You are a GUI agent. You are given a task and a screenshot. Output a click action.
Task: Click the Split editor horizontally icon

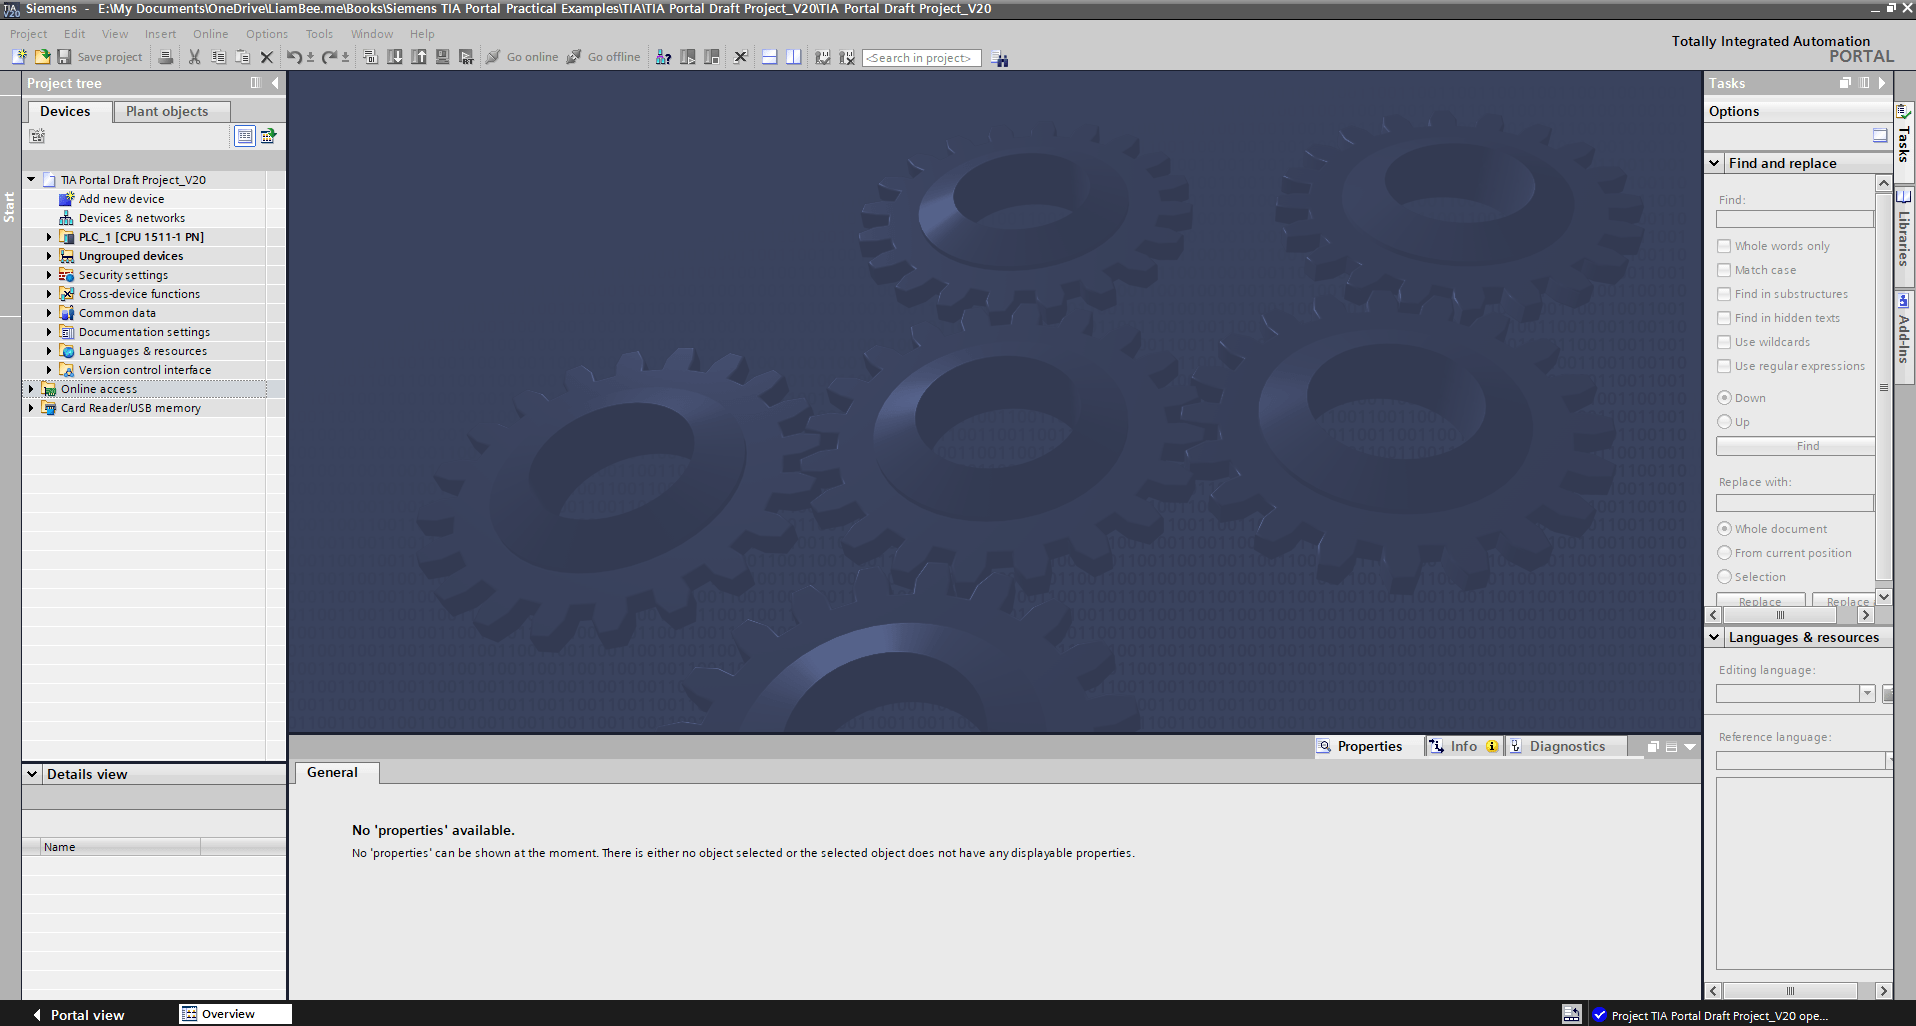point(769,57)
